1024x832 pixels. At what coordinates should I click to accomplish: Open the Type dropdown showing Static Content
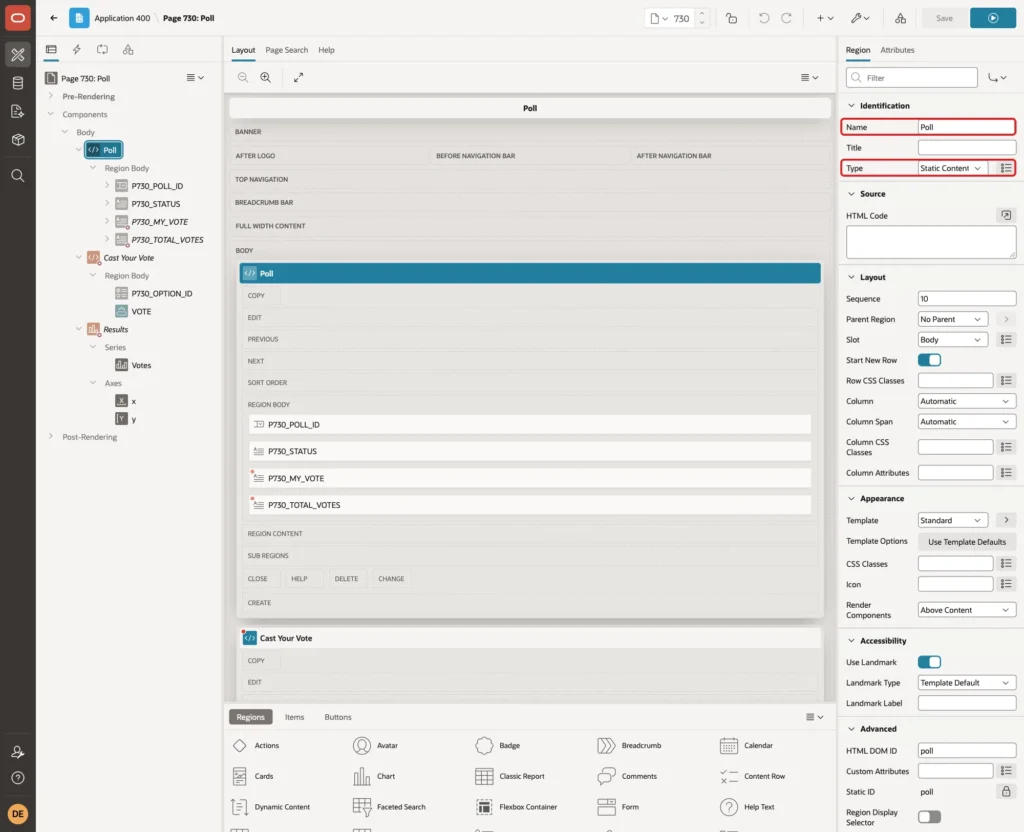pyautogui.click(x=953, y=168)
